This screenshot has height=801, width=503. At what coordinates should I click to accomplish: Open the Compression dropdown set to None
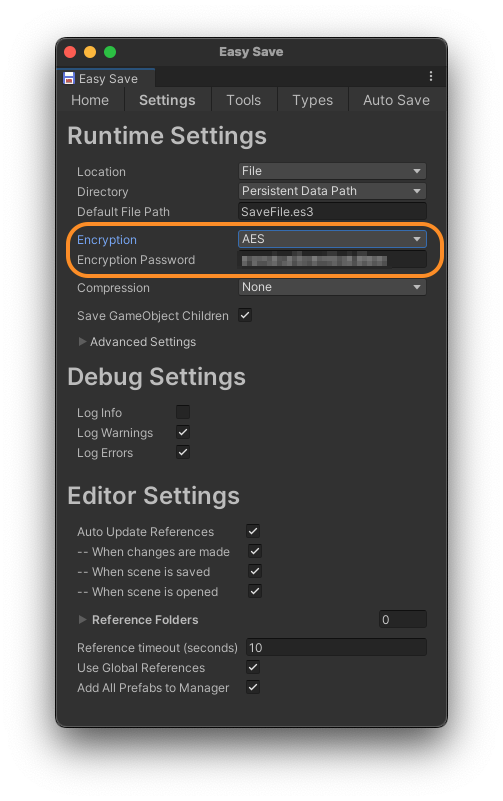332,287
